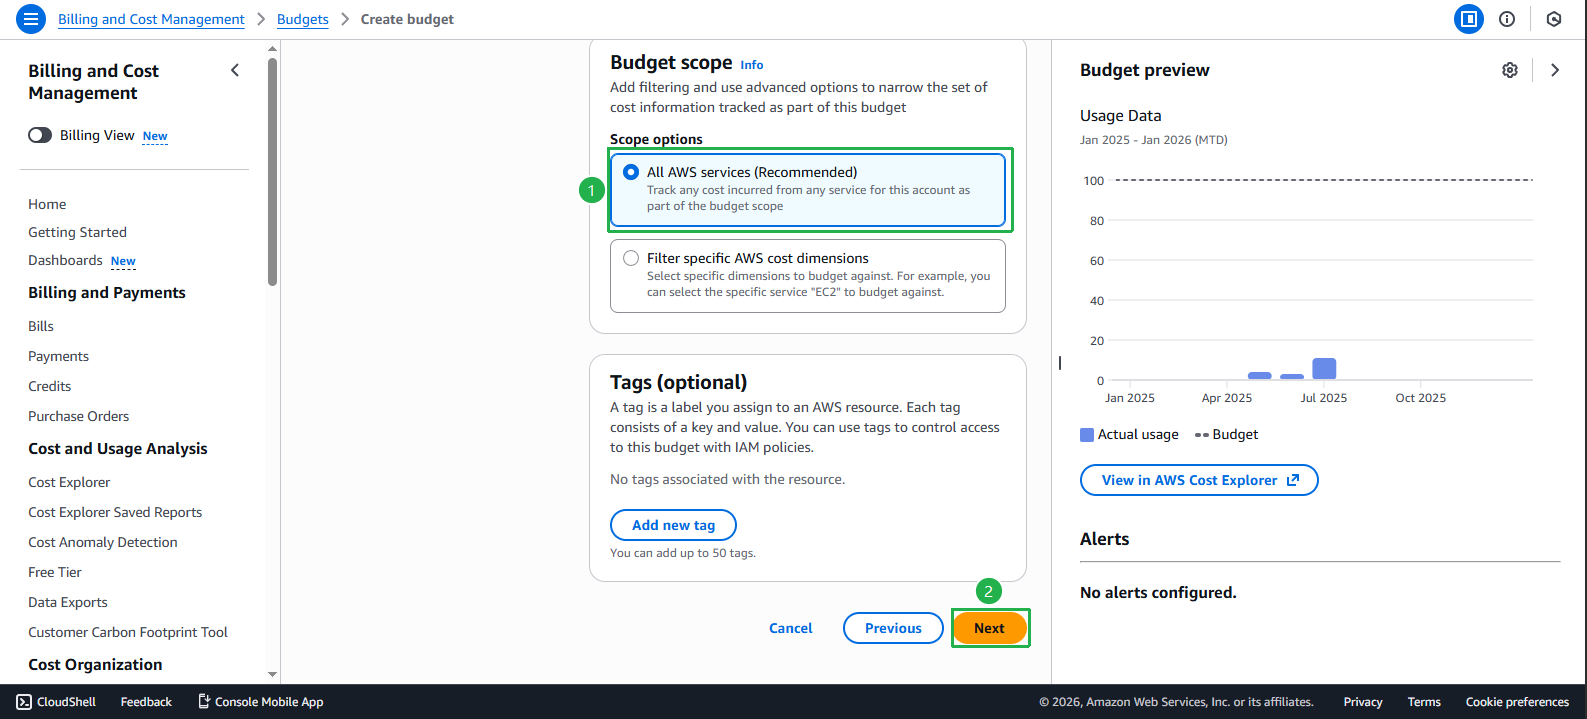Open Home in the sidebar
The height and width of the screenshot is (719, 1587).
(47, 204)
